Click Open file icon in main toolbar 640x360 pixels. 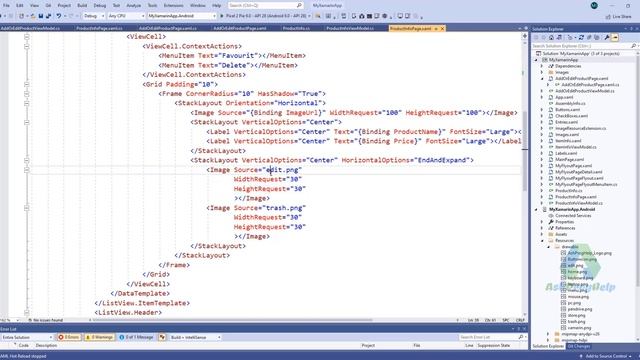pos(33,16)
